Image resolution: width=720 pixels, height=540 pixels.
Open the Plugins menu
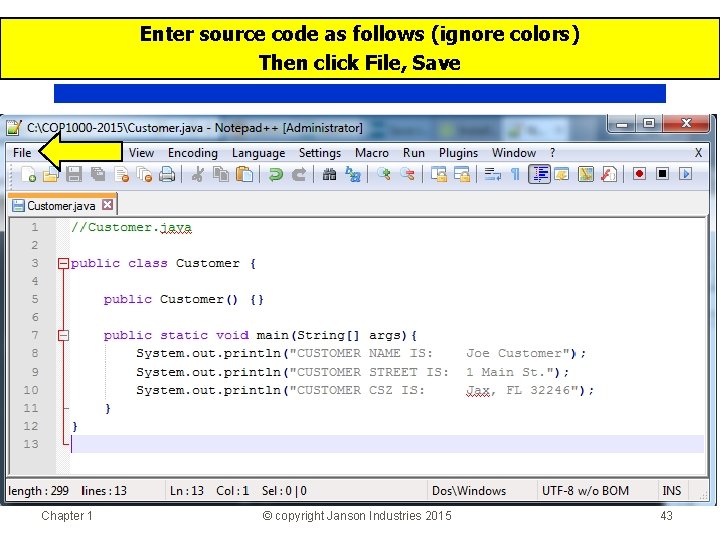[x=458, y=153]
